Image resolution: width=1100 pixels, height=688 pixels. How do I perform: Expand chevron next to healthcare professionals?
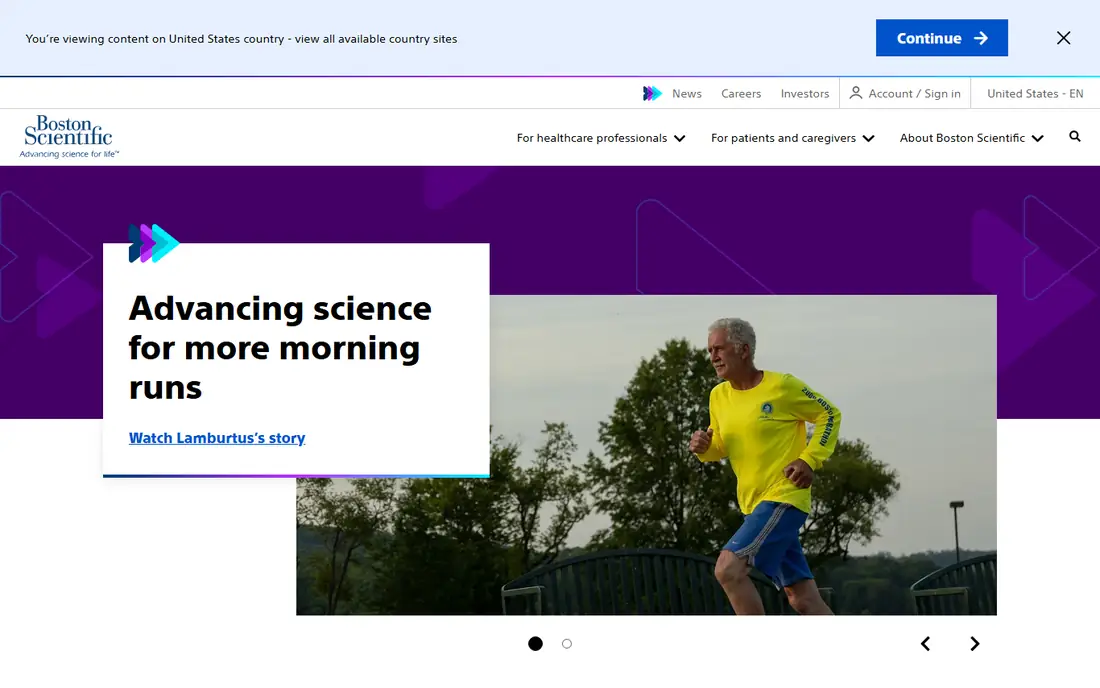point(679,138)
